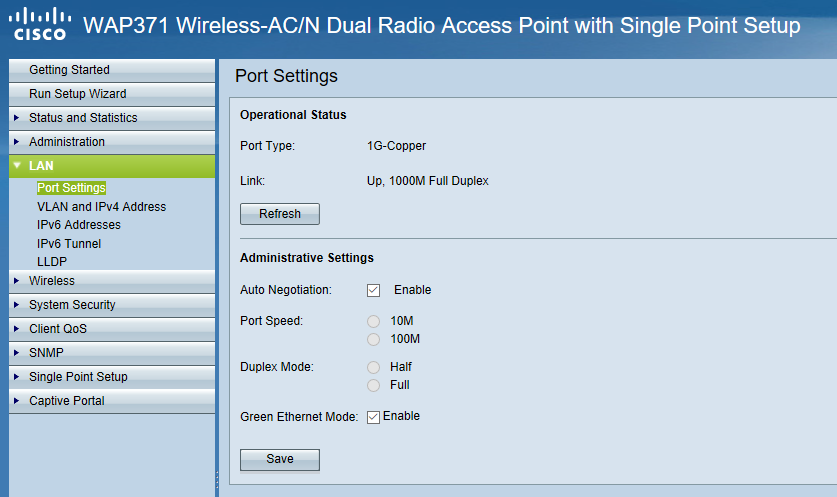Image resolution: width=837 pixels, height=497 pixels.
Task: Expand the Wireless section arrow
Action: [17, 280]
